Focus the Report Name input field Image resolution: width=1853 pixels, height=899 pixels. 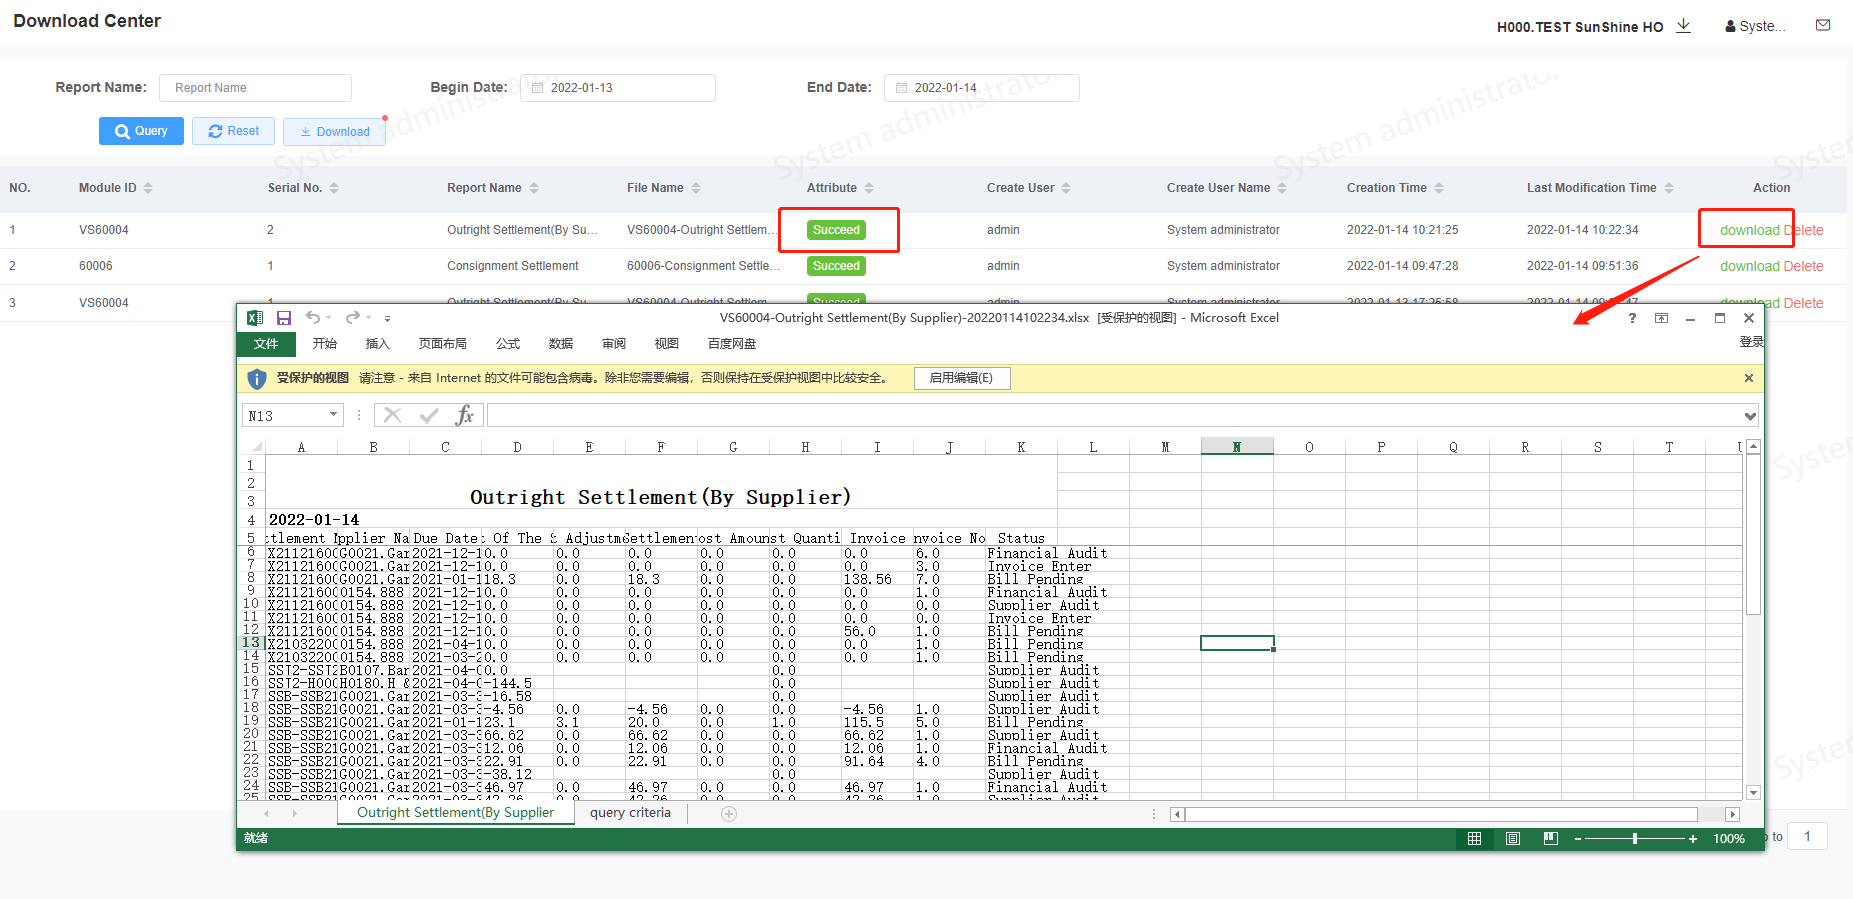[255, 88]
